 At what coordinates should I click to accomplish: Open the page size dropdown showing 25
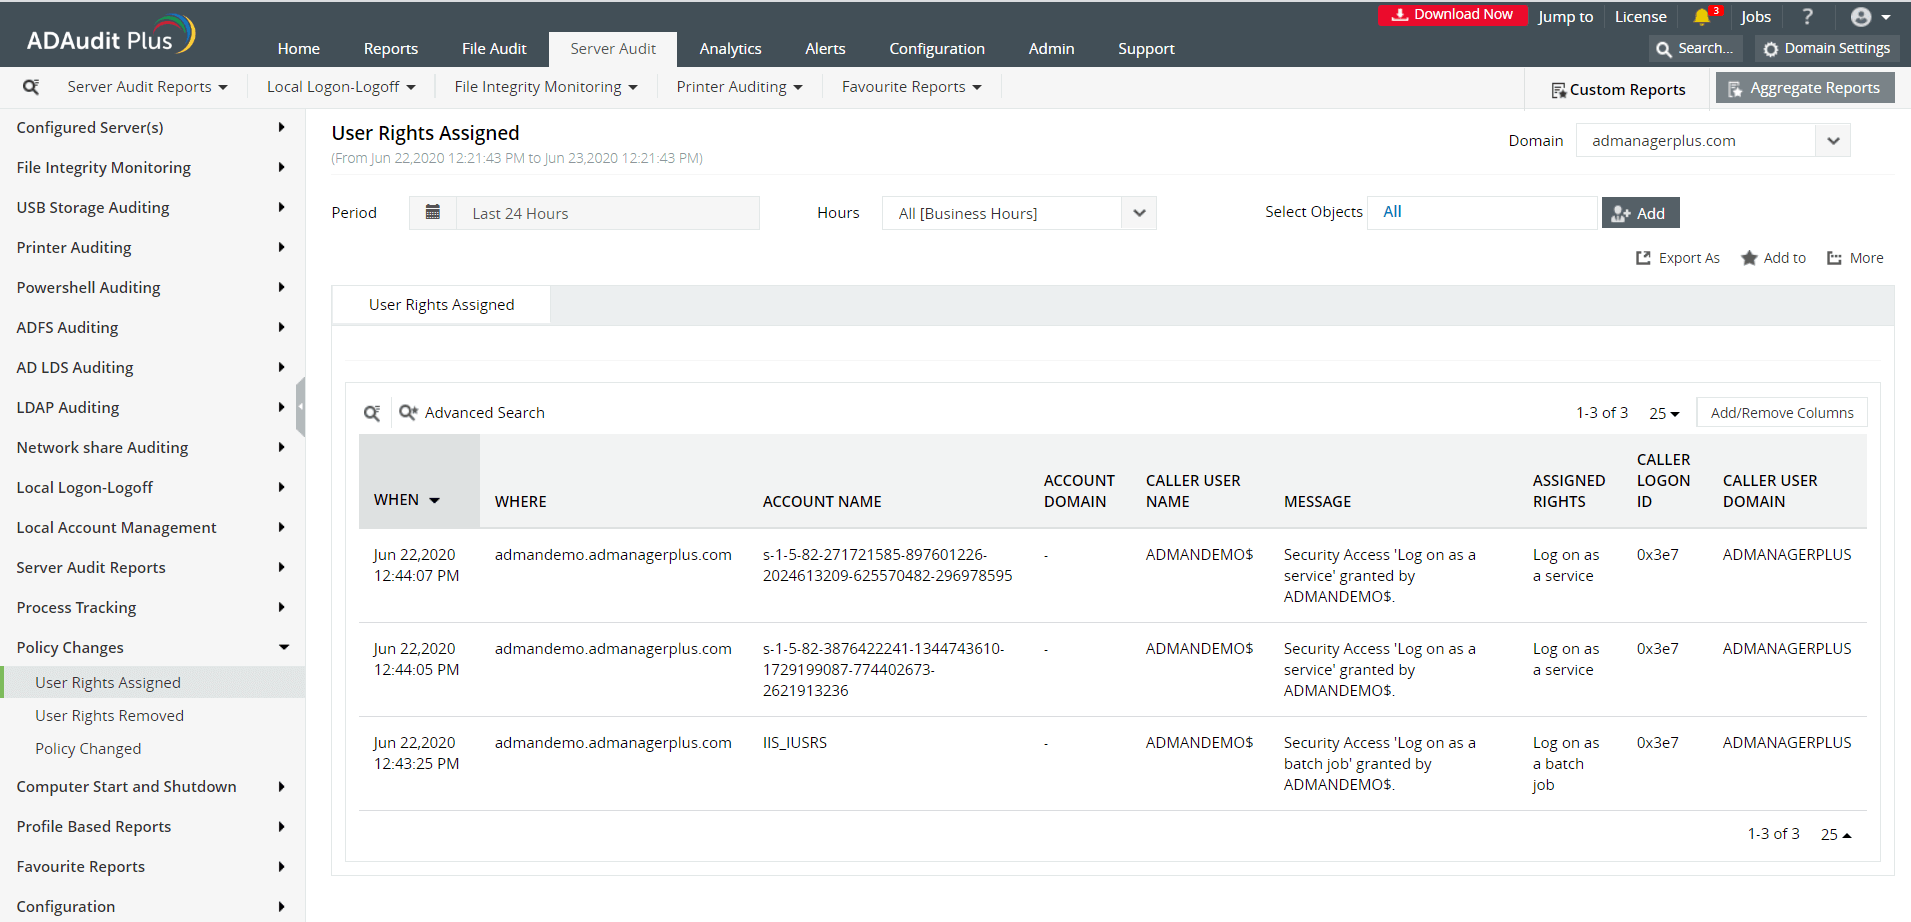click(1663, 412)
